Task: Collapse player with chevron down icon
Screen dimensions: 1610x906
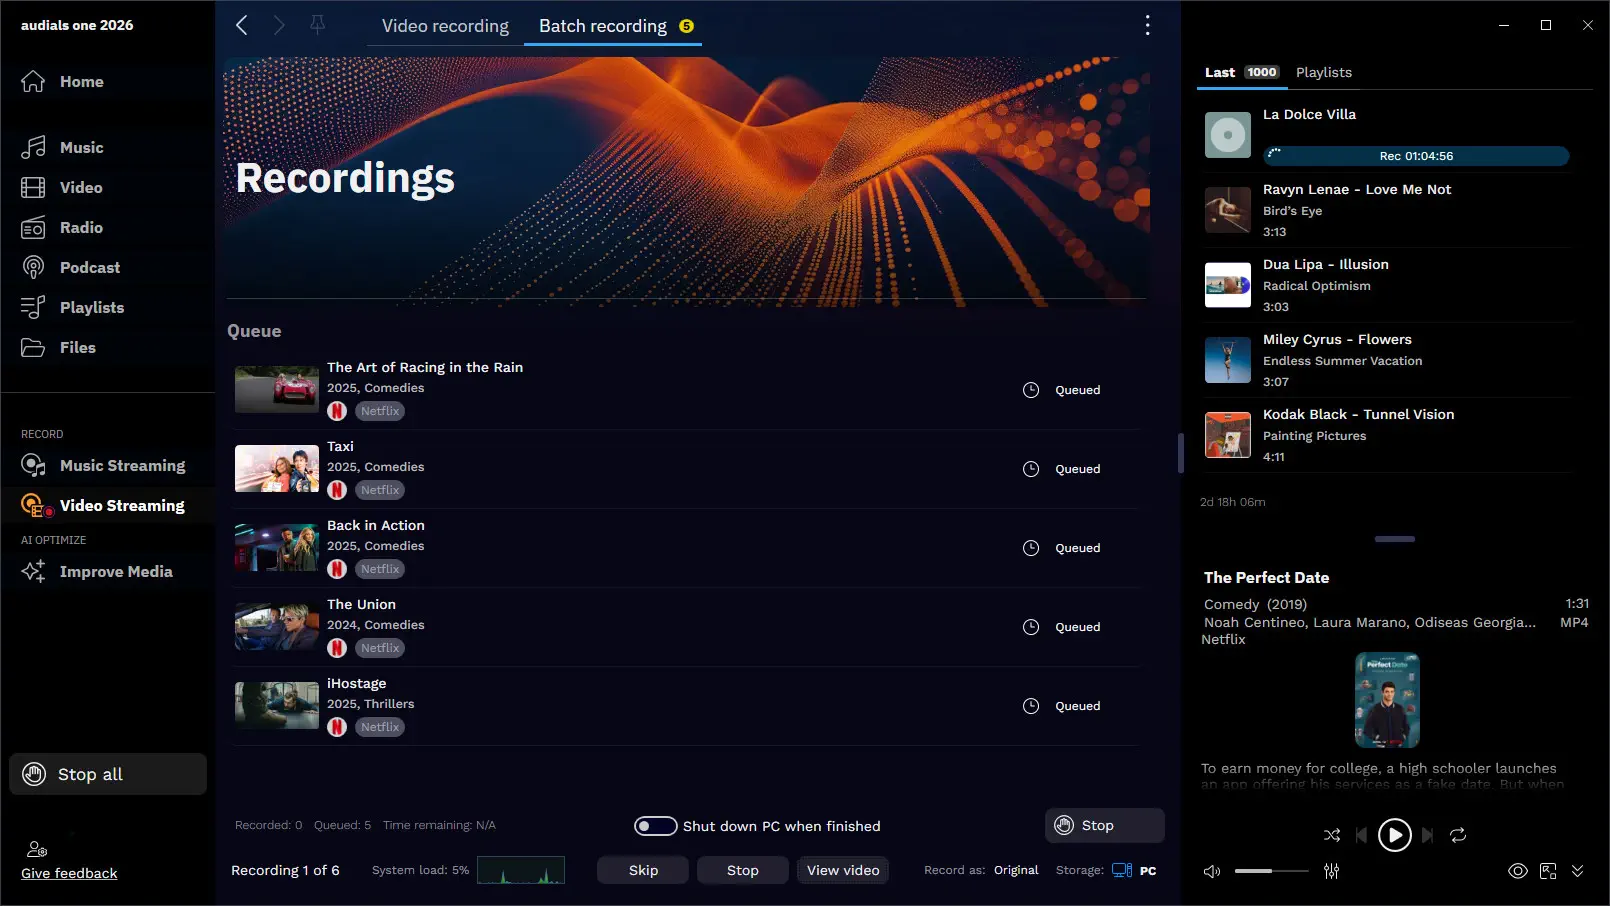Action: click(1578, 871)
